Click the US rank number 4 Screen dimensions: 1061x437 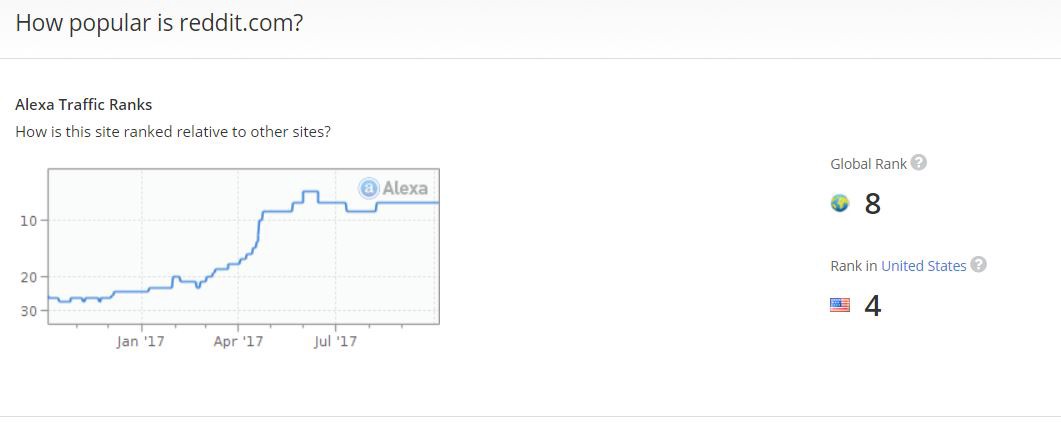click(873, 306)
